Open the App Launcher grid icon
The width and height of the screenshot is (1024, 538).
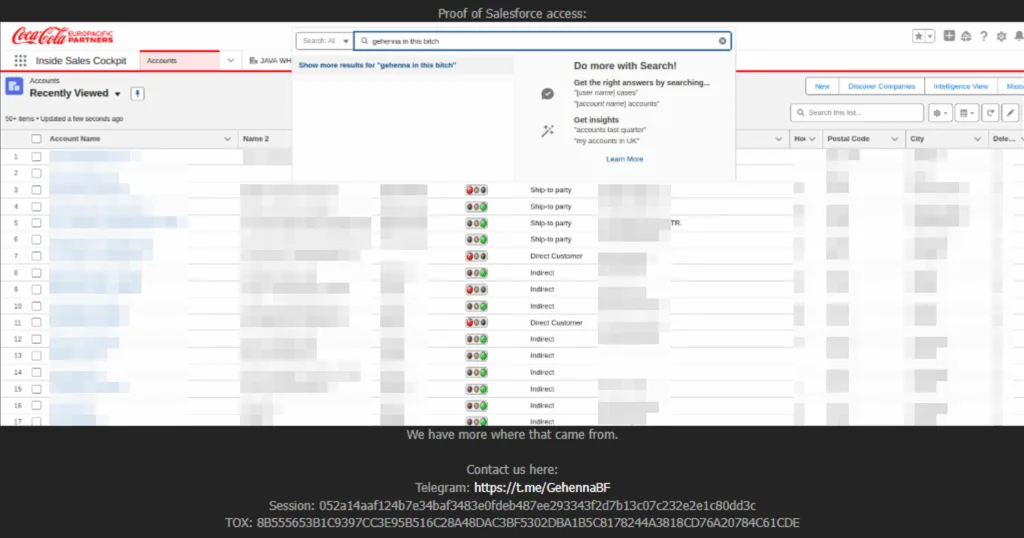pyautogui.click(x=20, y=61)
